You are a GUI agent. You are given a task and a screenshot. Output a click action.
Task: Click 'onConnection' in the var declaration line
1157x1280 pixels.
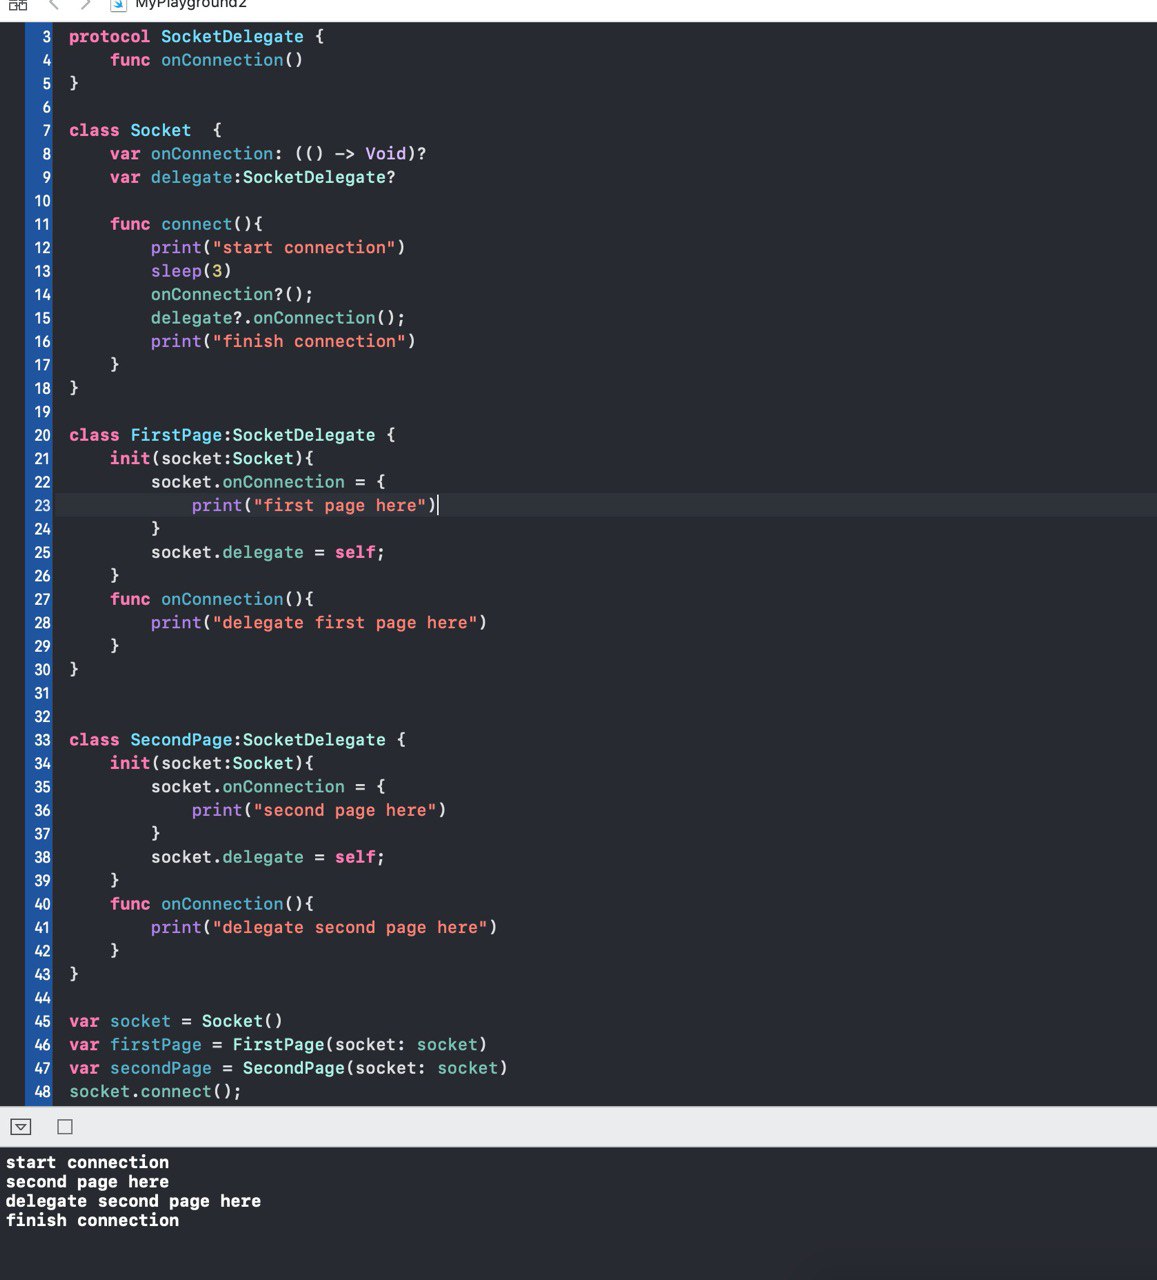[212, 154]
